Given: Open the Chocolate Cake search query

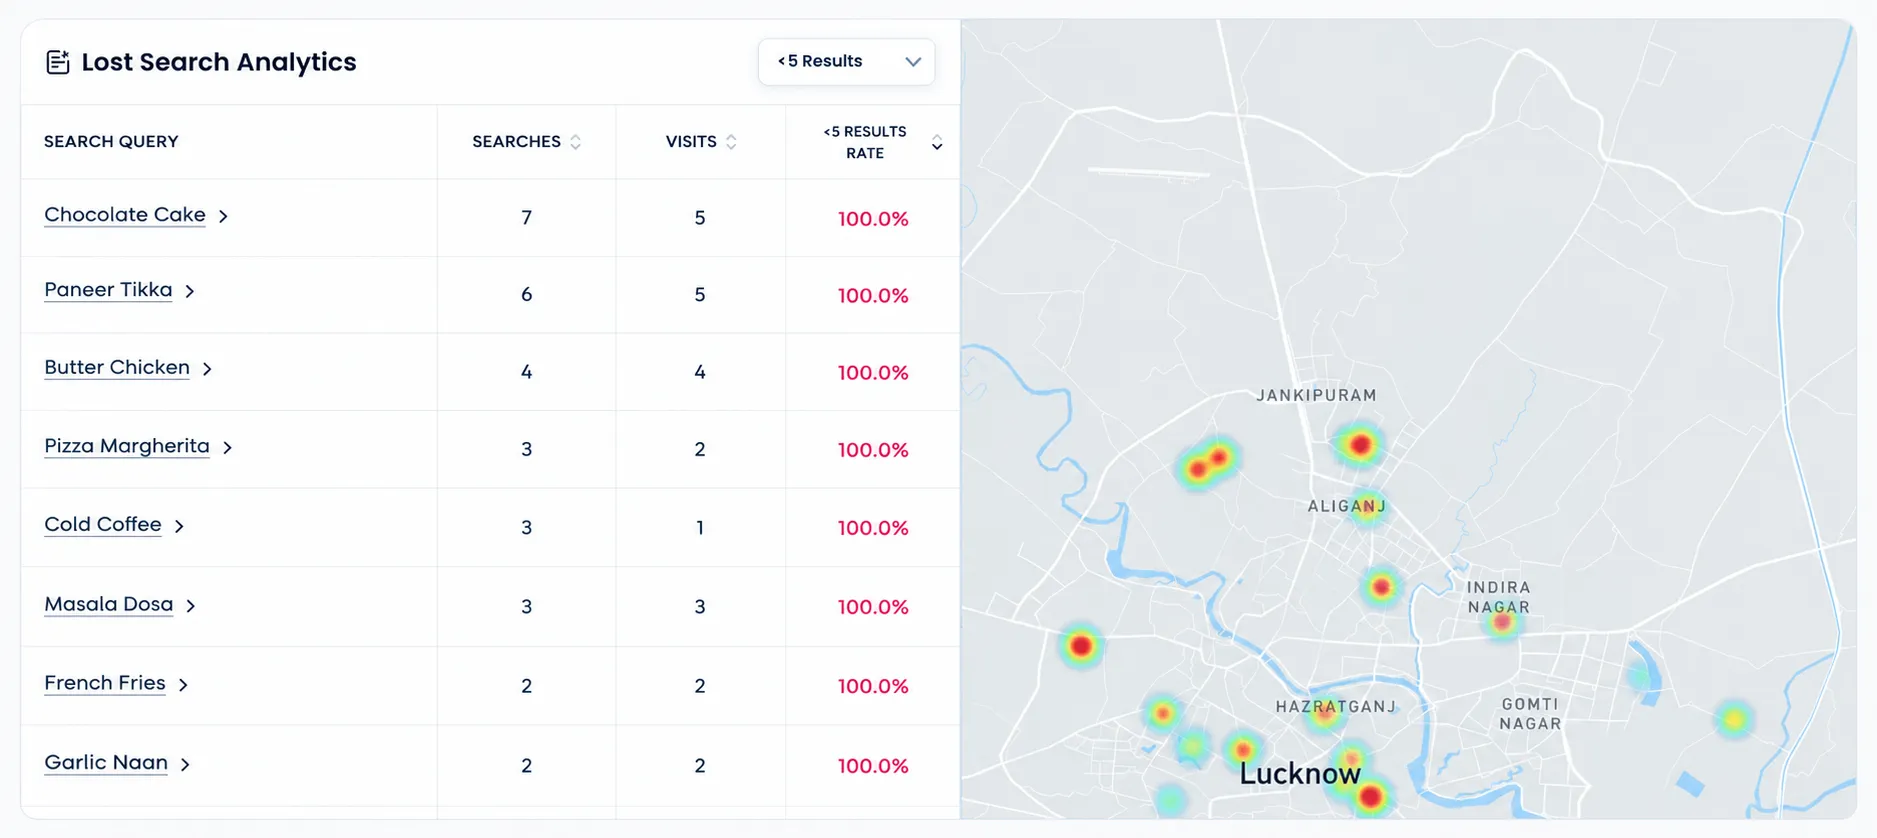Looking at the screenshot, I should coord(125,215).
